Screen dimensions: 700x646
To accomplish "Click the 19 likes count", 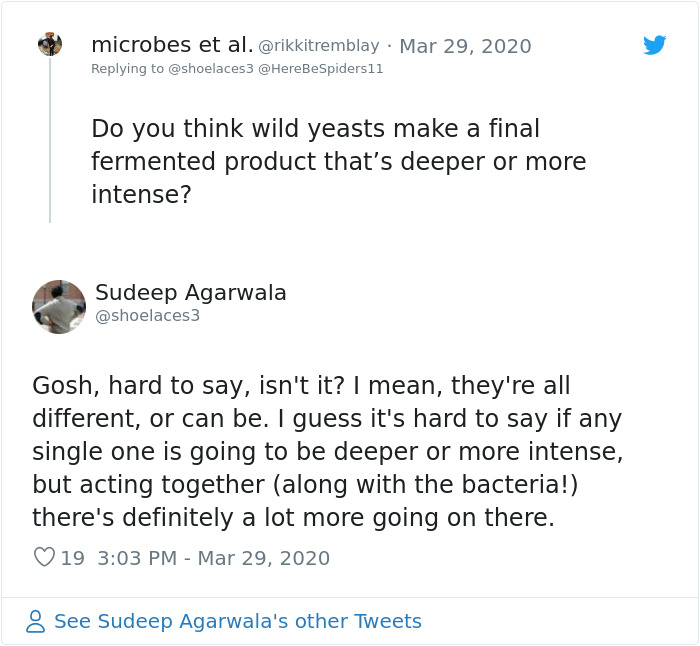I will 73,558.
